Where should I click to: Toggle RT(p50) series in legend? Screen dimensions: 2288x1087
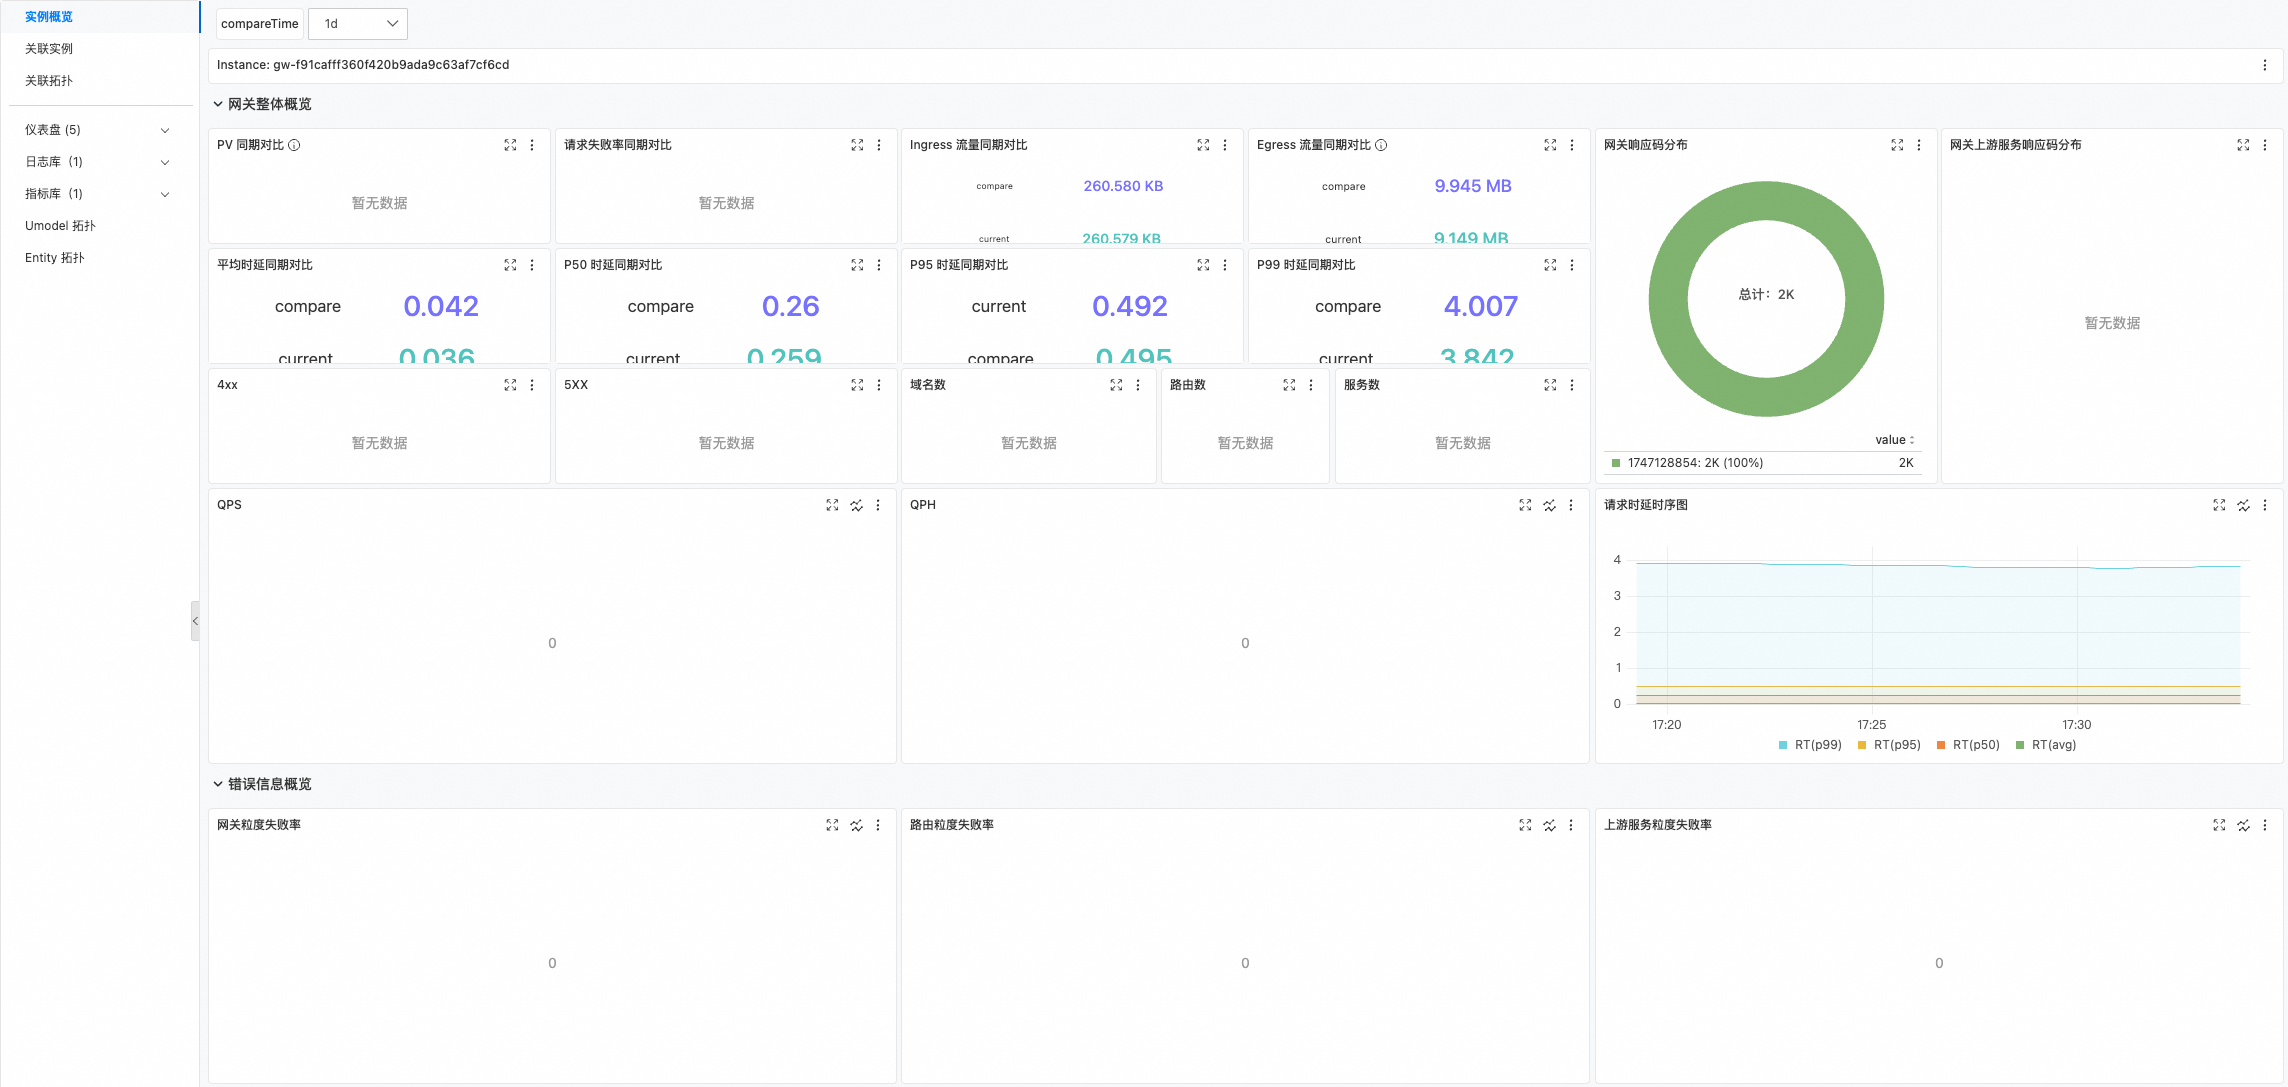(1968, 745)
